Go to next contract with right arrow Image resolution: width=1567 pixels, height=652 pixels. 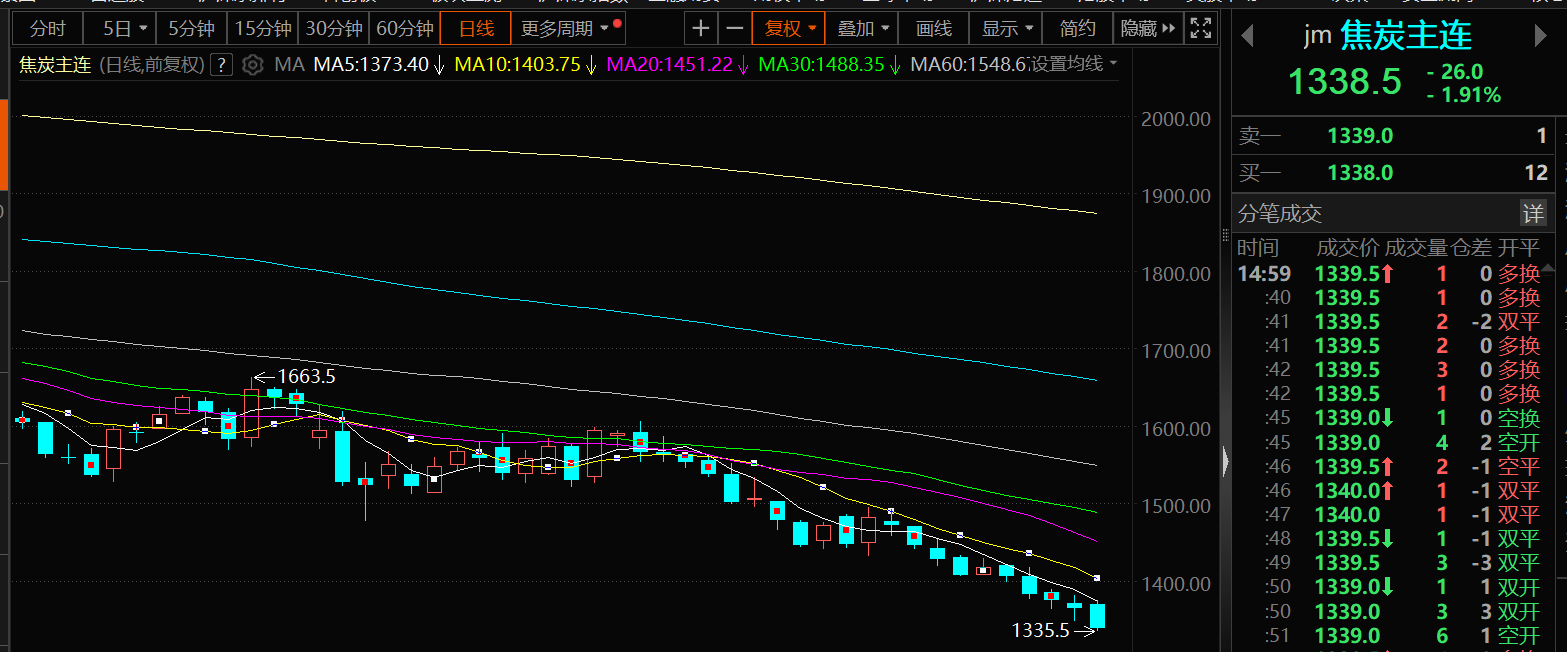(x=1540, y=38)
